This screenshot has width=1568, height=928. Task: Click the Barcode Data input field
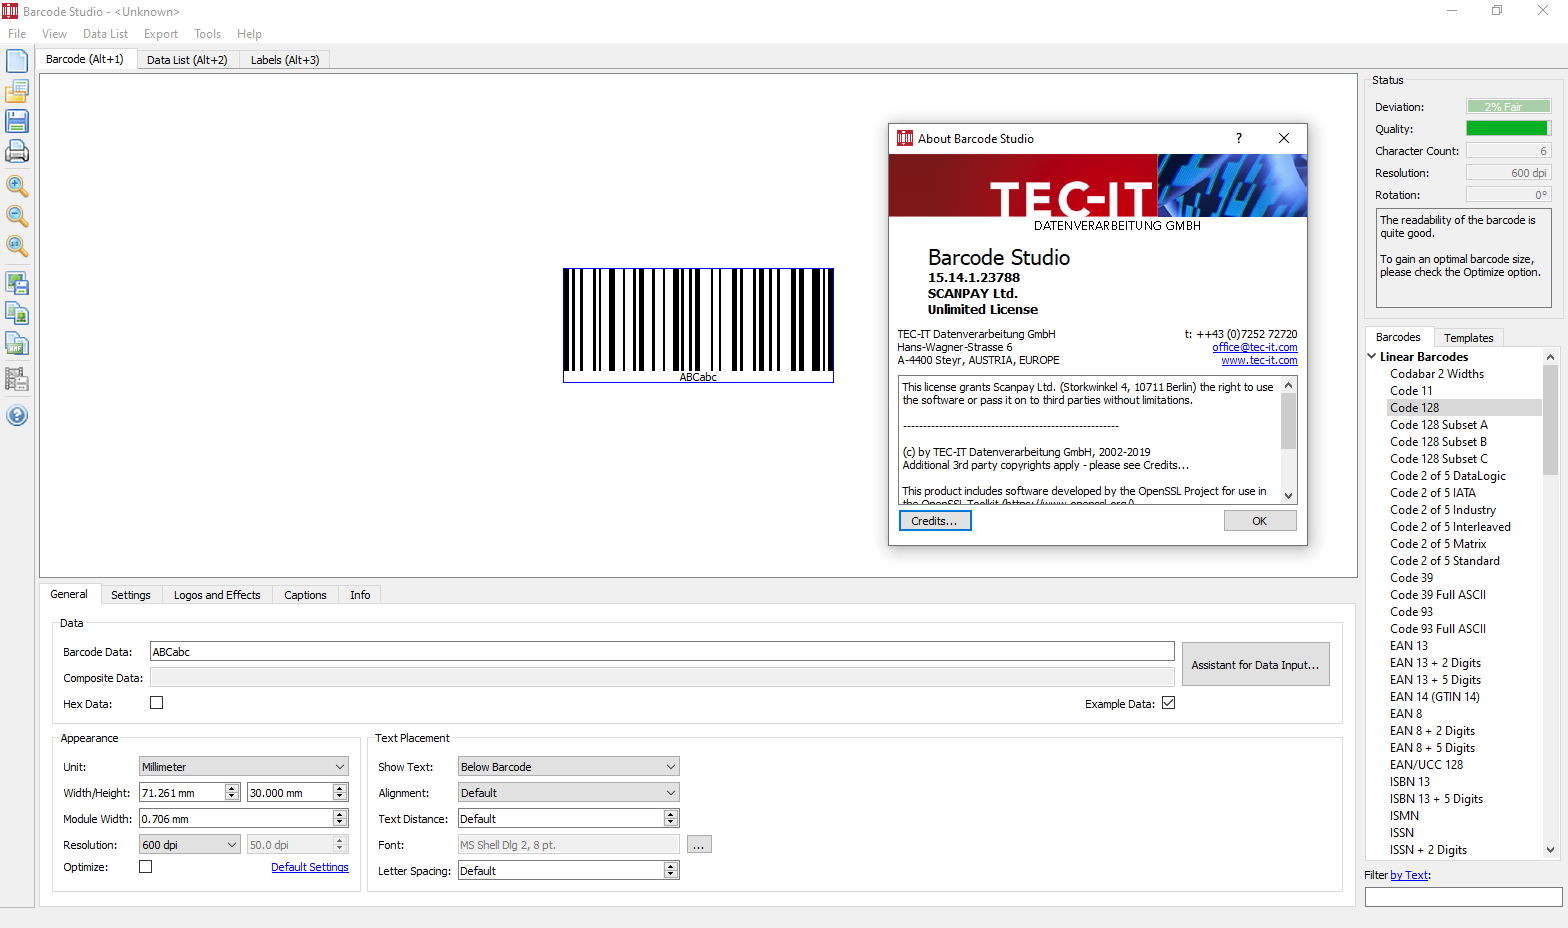tap(662, 652)
